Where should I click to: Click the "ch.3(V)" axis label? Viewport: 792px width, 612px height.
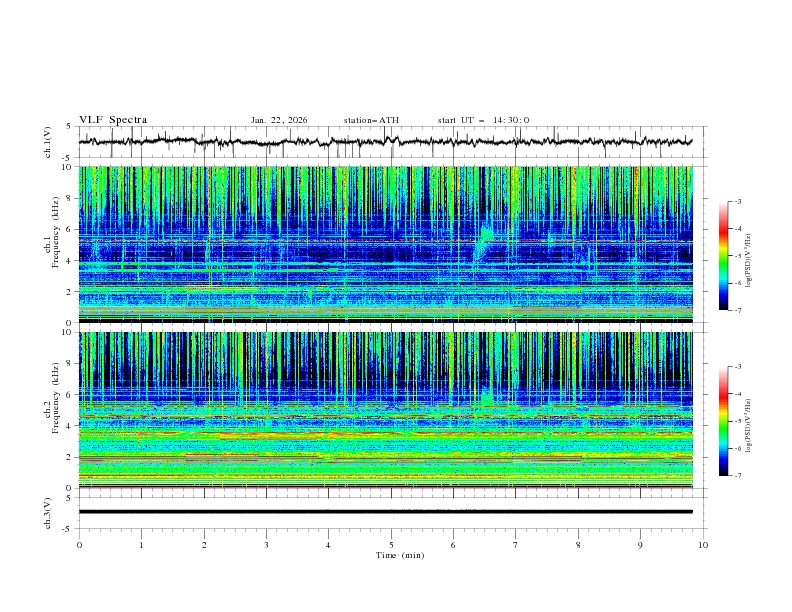point(48,513)
